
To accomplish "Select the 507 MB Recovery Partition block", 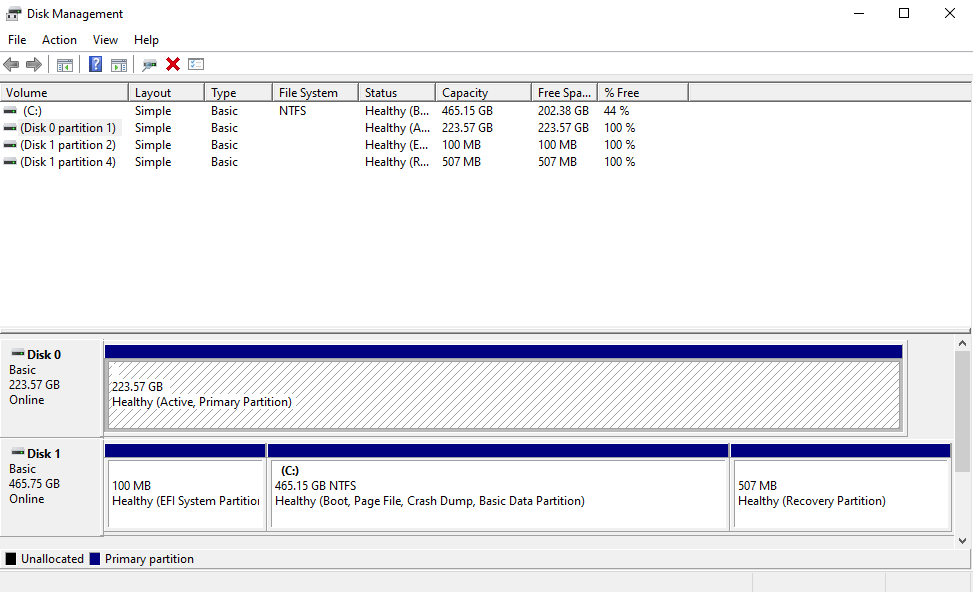I will (841, 493).
